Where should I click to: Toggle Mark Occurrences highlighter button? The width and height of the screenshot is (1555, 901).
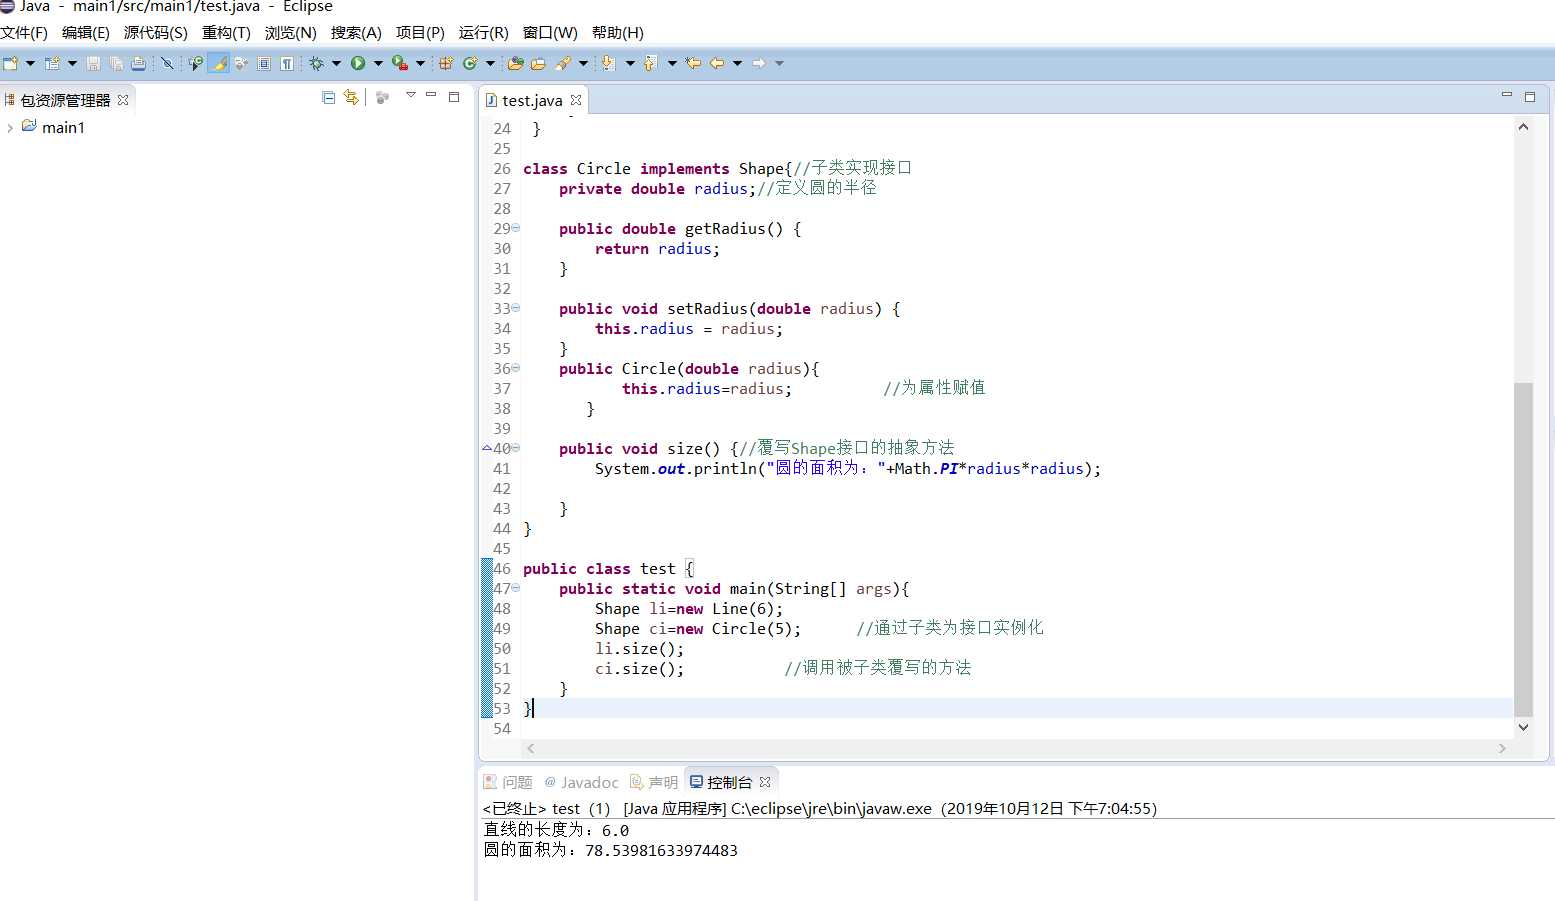pyautogui.click(x=219, y=63)
